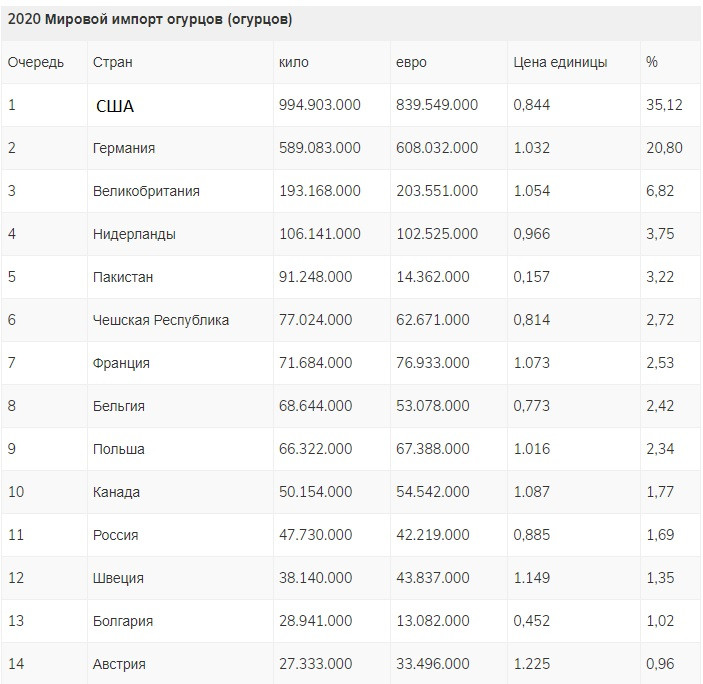The width and height of the screenshot is (703, 684).
Task: Click the 'Великобритания' row name
Action: tap(145, 191)
